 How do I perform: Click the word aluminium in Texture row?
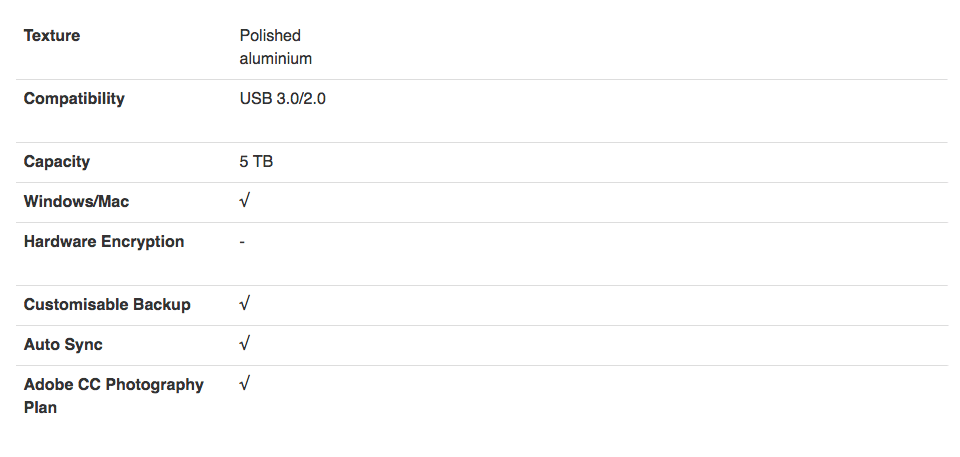(x=276, y=59)
